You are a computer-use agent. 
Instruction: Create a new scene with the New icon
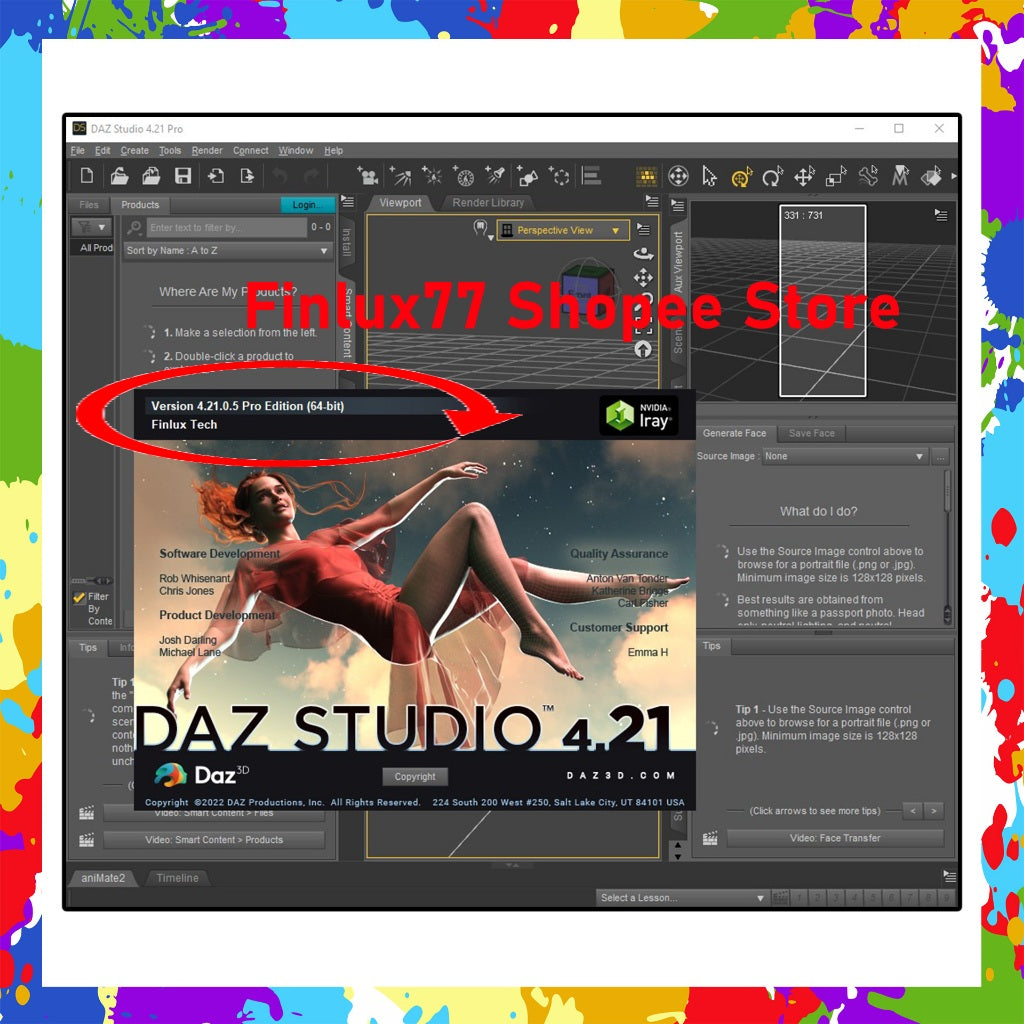(87, 176)
